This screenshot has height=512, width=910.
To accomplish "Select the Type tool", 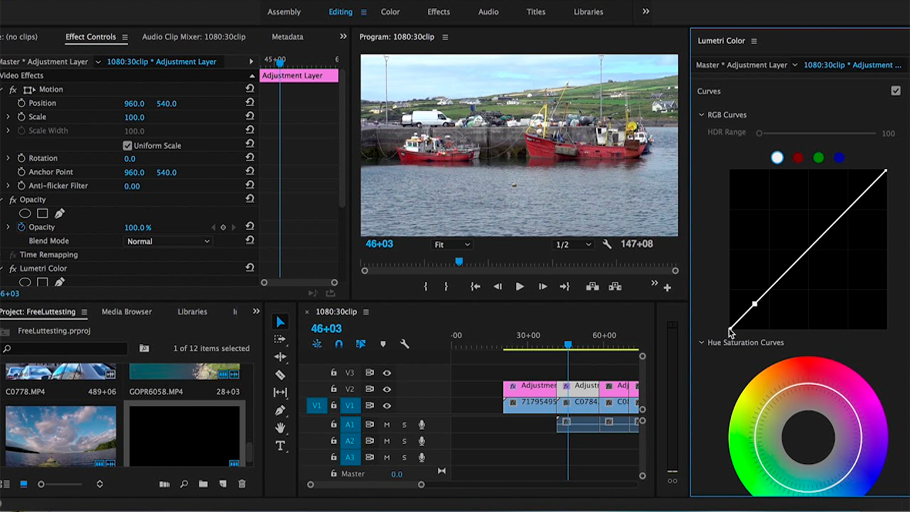I will click(281, 446).
